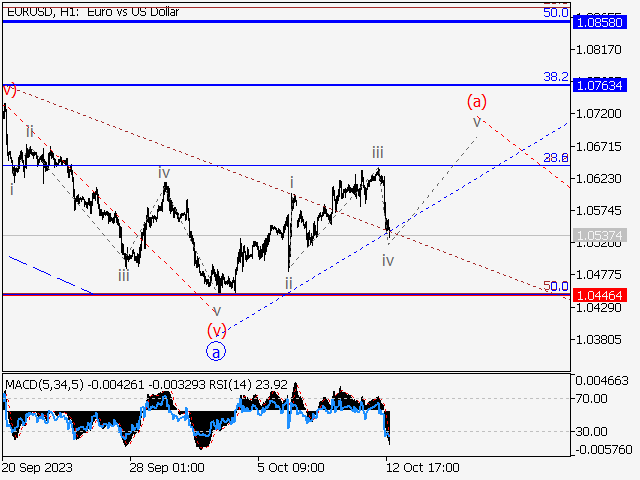Click the 0.004663 MACD scale value

602,381
